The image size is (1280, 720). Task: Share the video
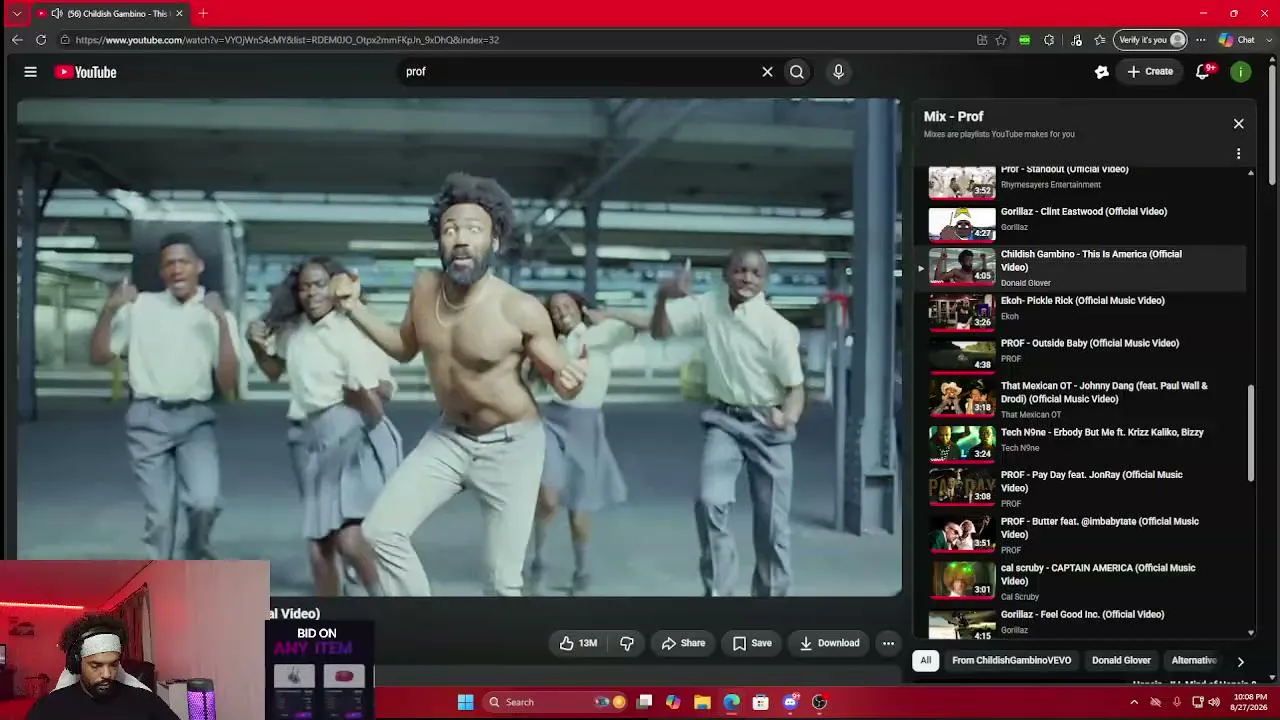pos(683,643)
